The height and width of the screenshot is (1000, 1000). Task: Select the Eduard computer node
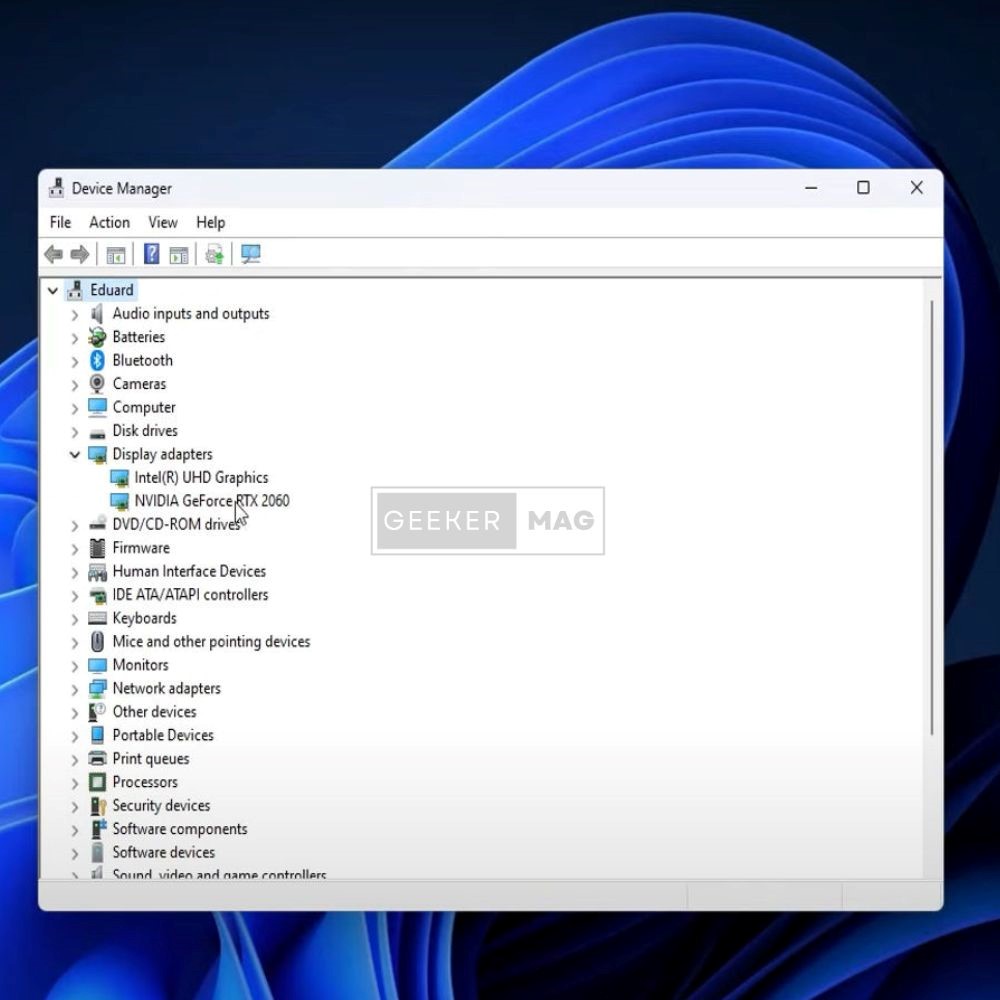tap(112, 290)
